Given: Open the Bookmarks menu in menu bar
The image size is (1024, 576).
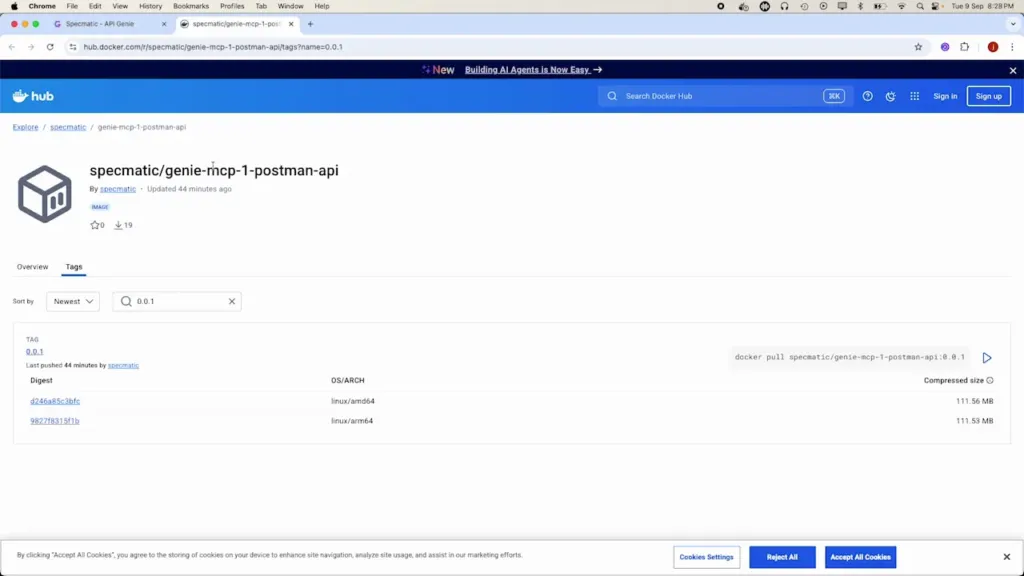Looking at the screenshot, I should [x=190, y=6].
